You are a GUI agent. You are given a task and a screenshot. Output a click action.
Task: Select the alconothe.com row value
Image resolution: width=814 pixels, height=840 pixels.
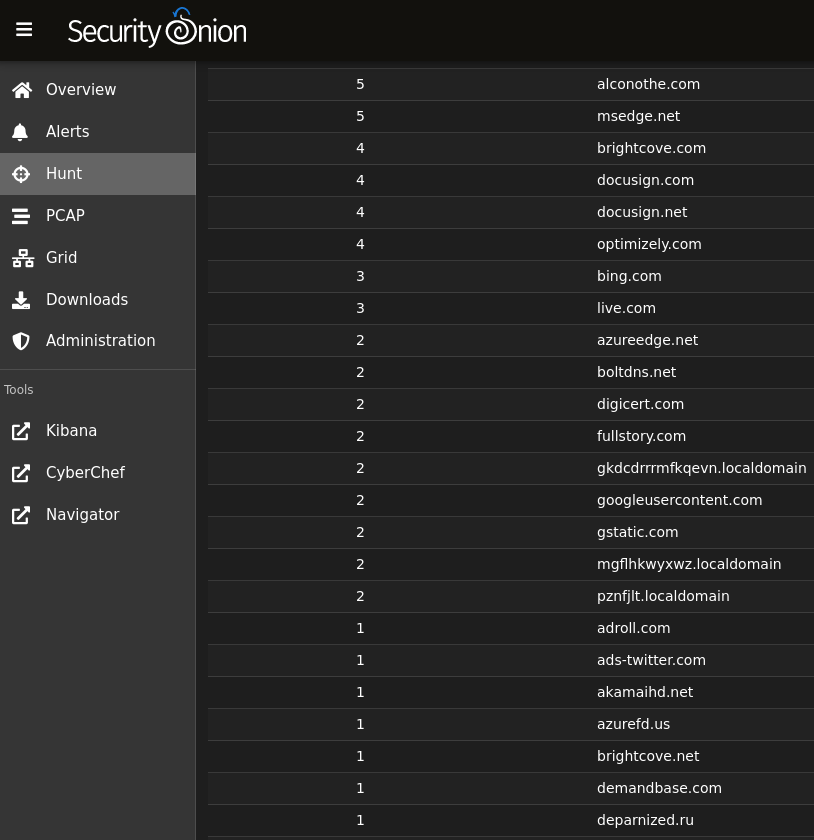tap(648, 84)
